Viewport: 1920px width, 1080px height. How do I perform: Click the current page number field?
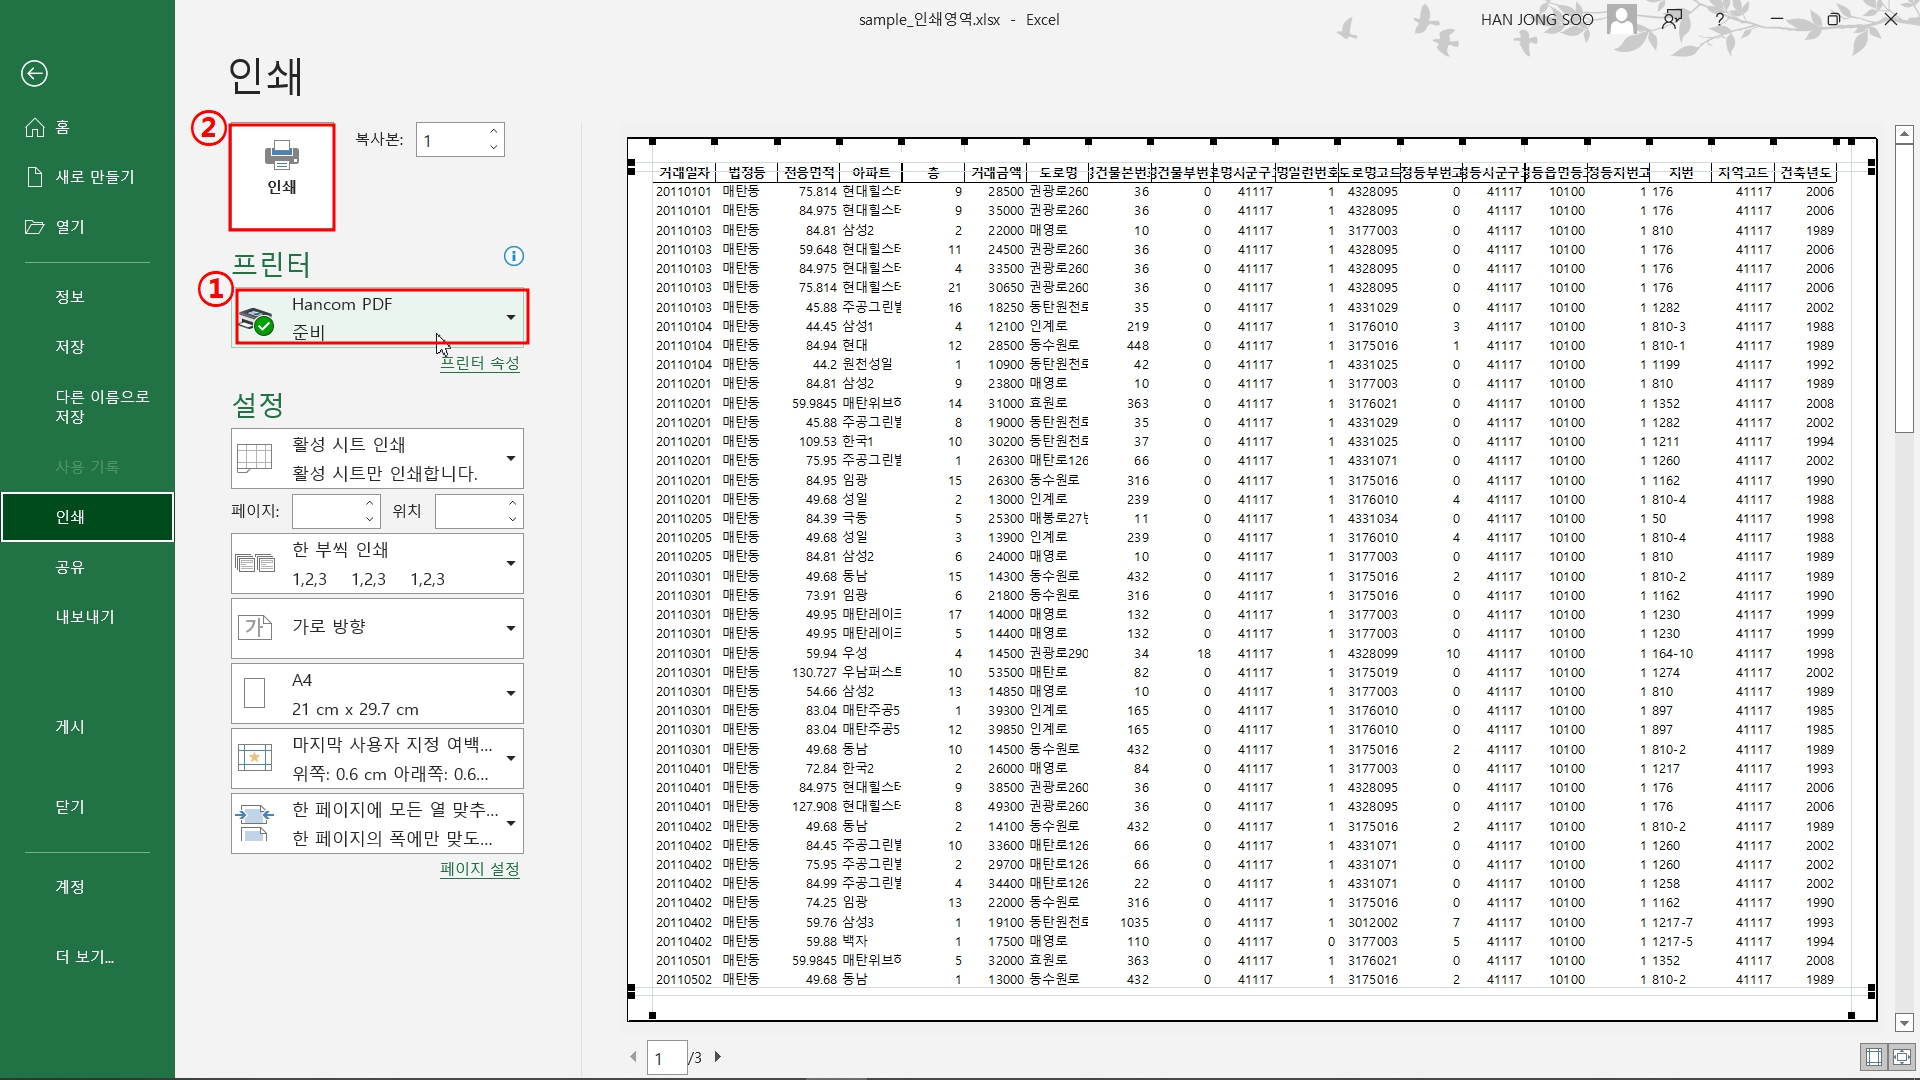(x=667, y=1057)
